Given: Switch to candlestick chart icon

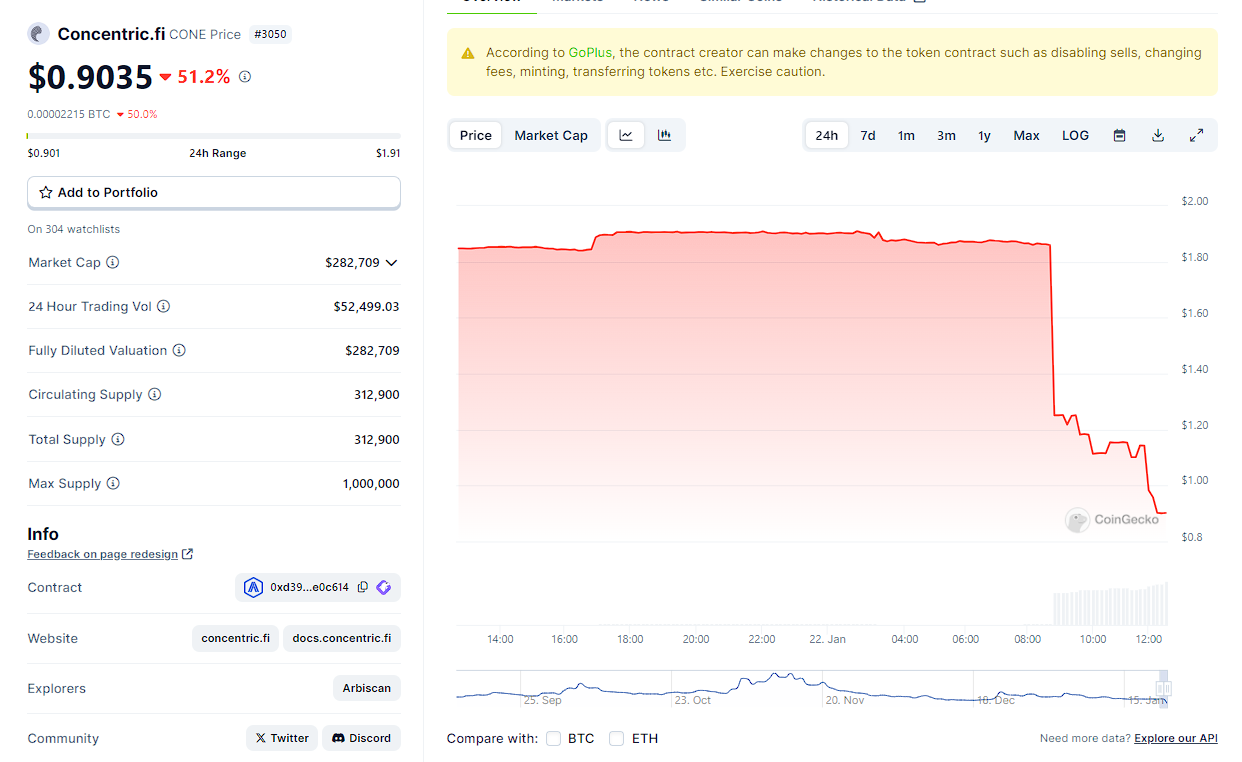Looking at the screenshot, I should pos(664,136).
